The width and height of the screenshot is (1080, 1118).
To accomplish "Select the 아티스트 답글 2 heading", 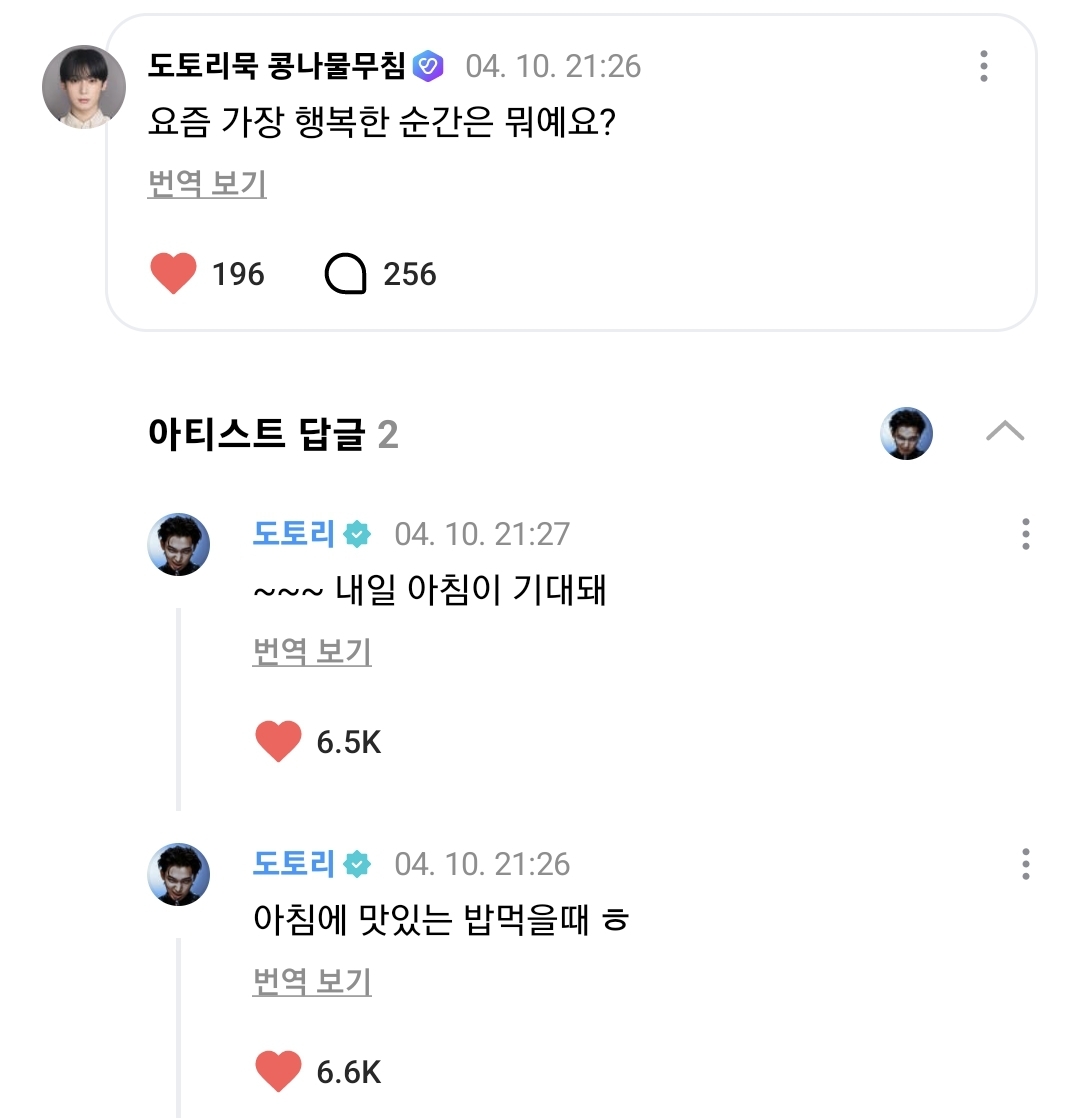I will (x=273, y=434).
